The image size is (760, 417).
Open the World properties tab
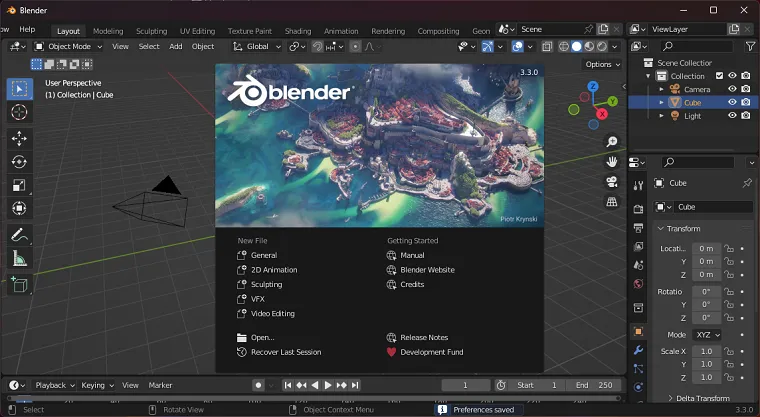tap(638, 284)
